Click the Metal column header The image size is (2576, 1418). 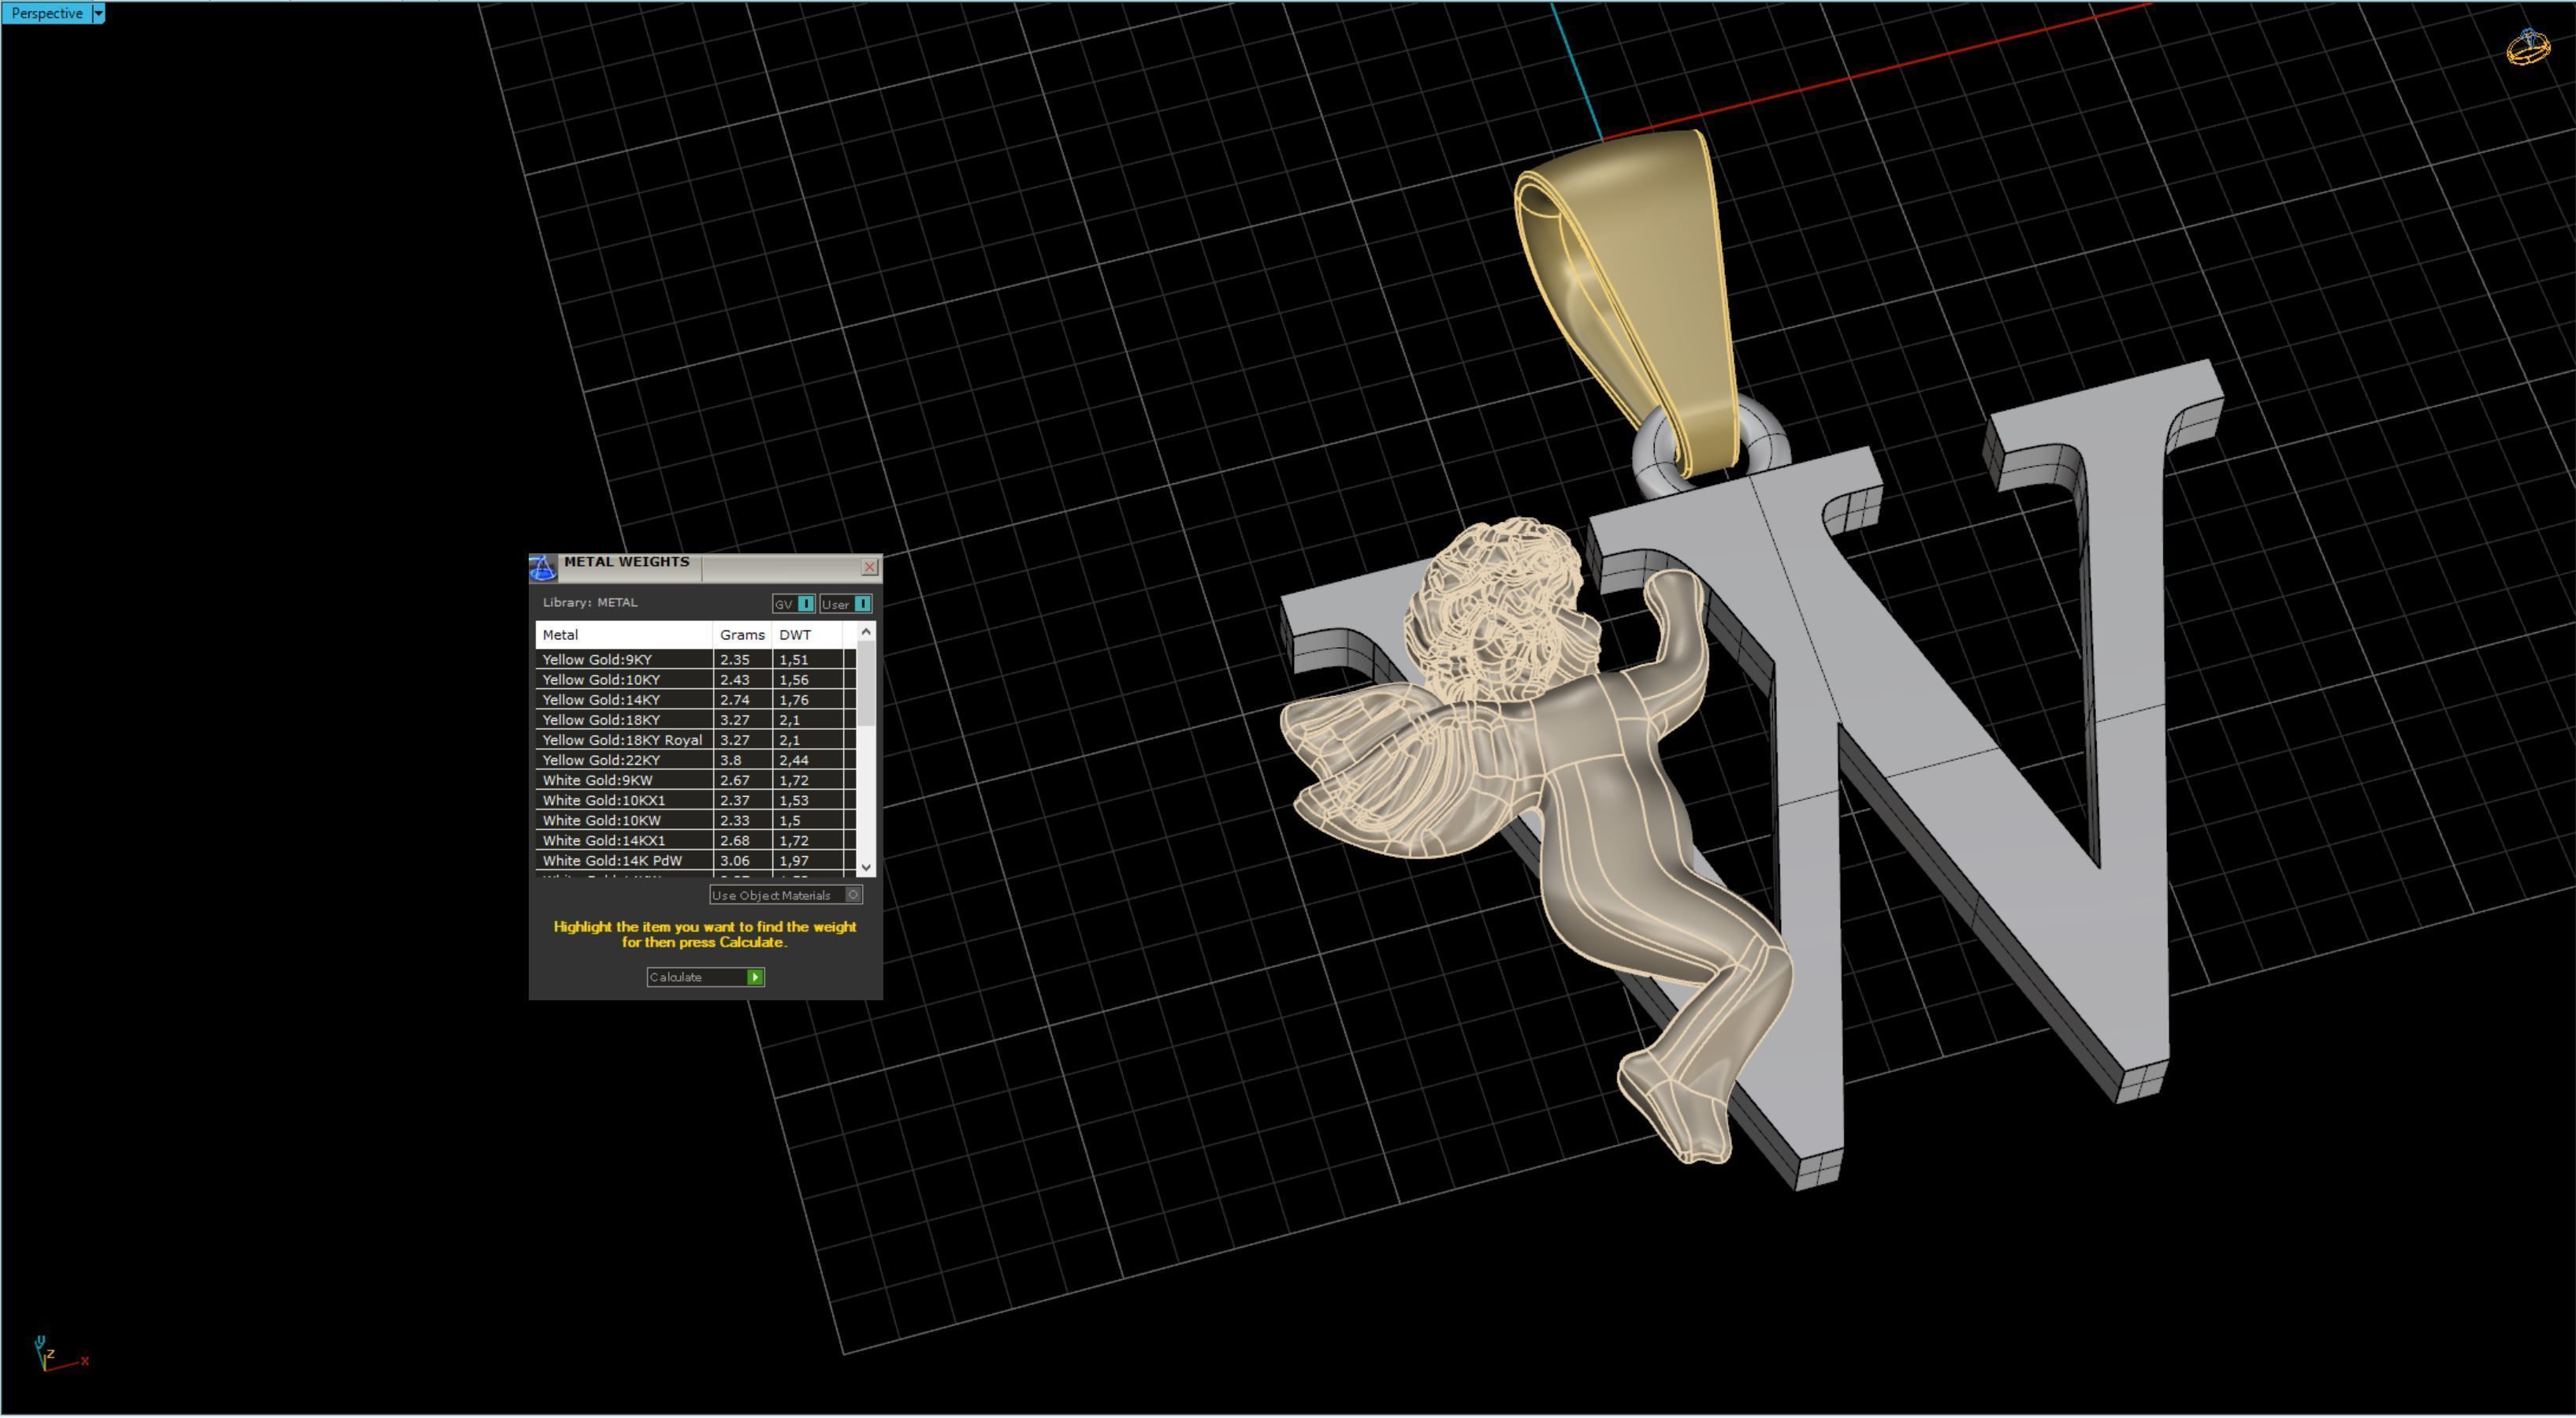(x=560, y=634)
